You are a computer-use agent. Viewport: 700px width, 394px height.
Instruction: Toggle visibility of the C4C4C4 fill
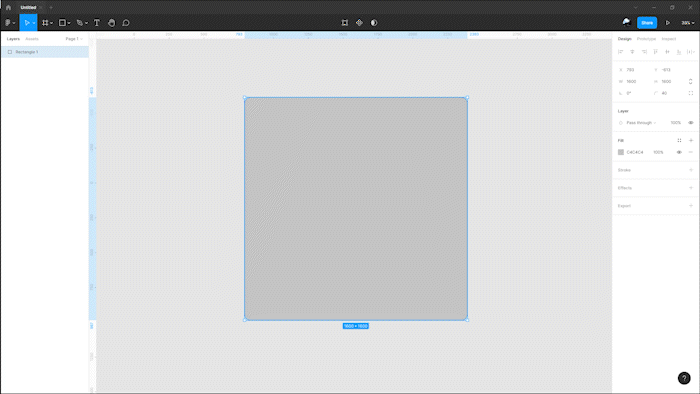click(x=679, y=152)
